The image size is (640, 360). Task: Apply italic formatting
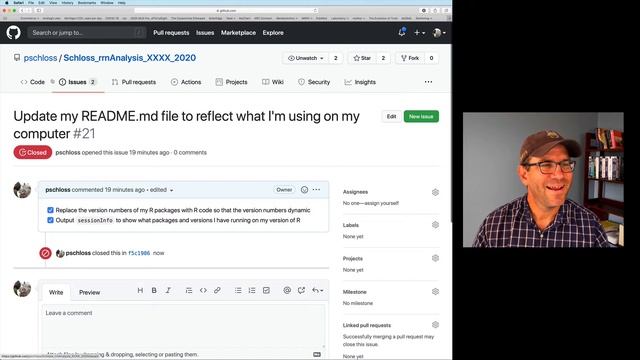coord(168,290)
